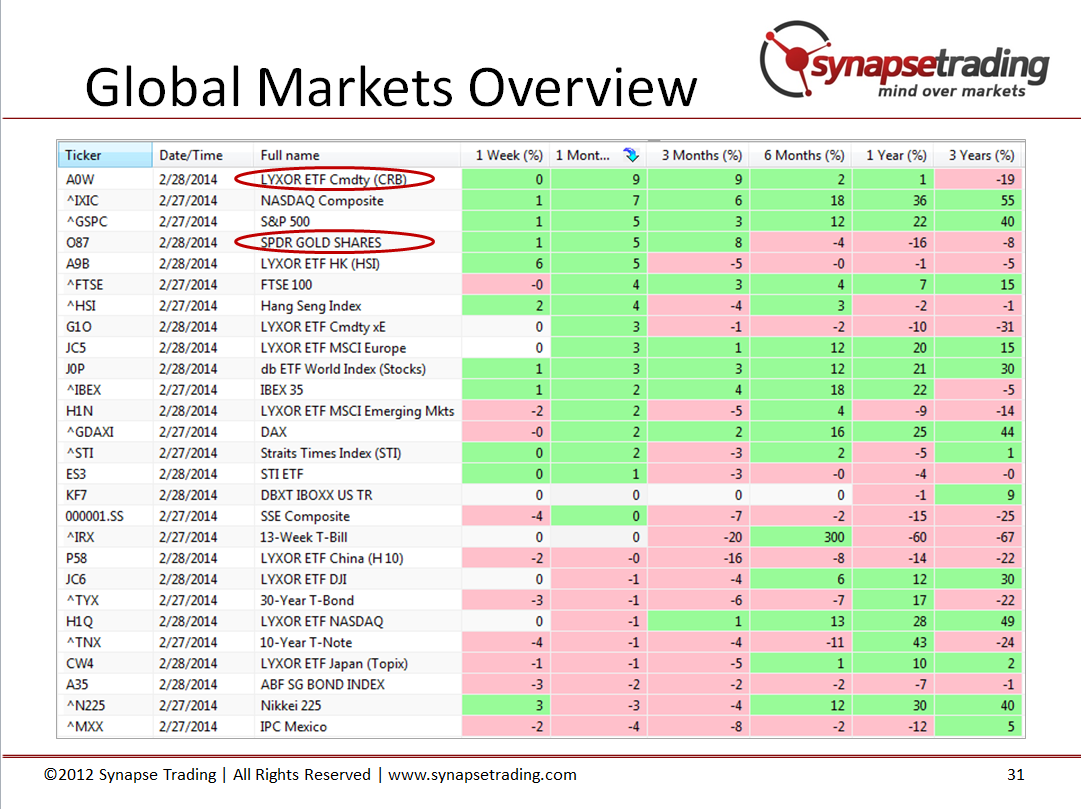Click the sort arrow in 1 Month column
1081x809 pixels.
630,155
